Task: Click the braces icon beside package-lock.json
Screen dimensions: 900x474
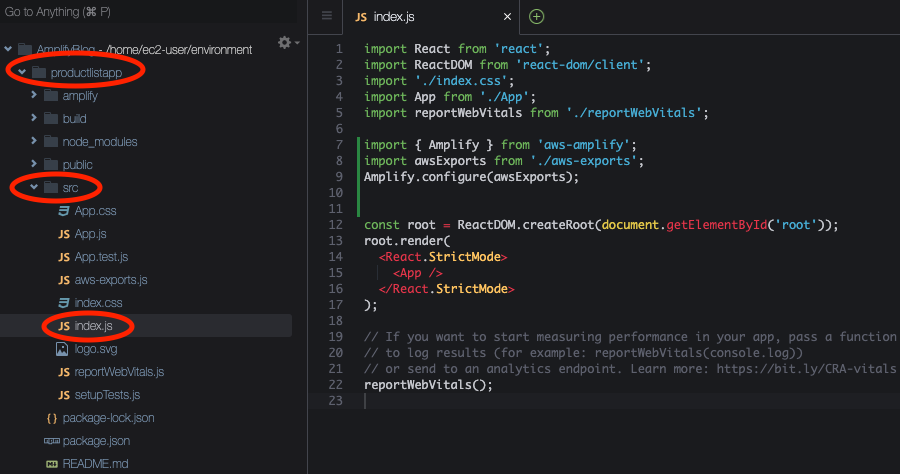Action: click(x=52, y=418)
